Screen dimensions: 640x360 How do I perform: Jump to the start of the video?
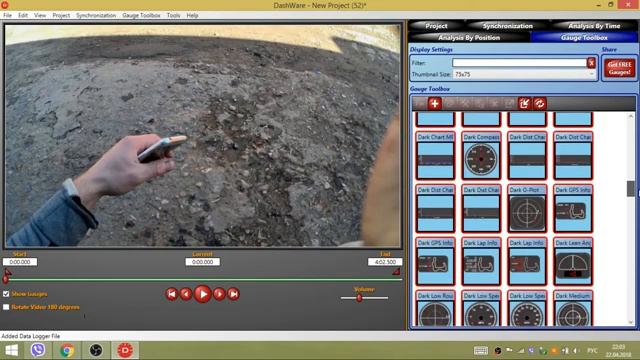pyautogui.click(x=171, y=294)
